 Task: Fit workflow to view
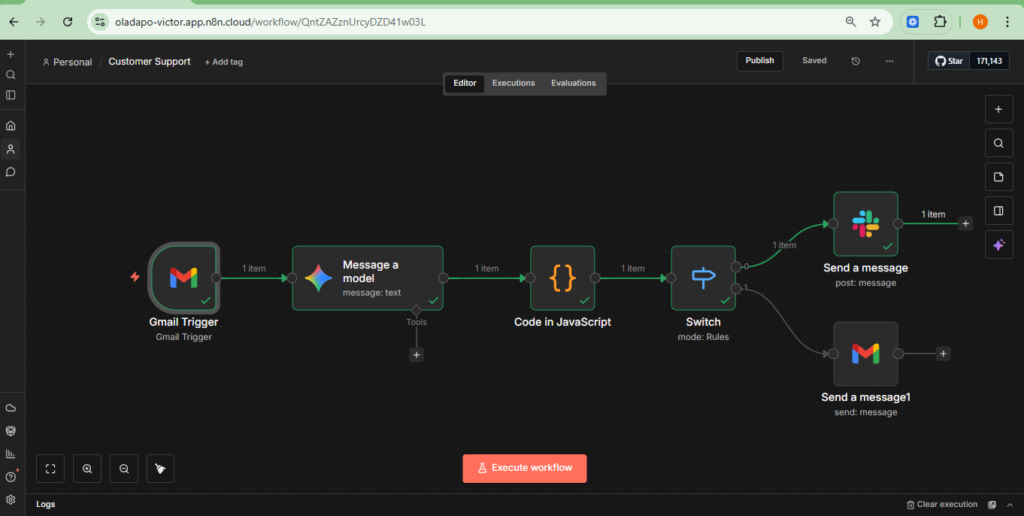click(x=50, y=468)
